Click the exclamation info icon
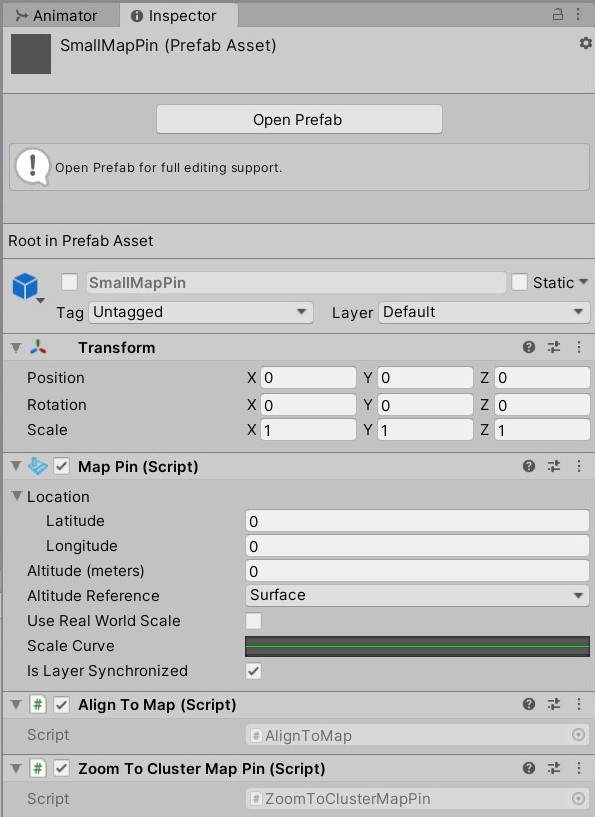This screenshot has height=817, width=595. [33, 167]
